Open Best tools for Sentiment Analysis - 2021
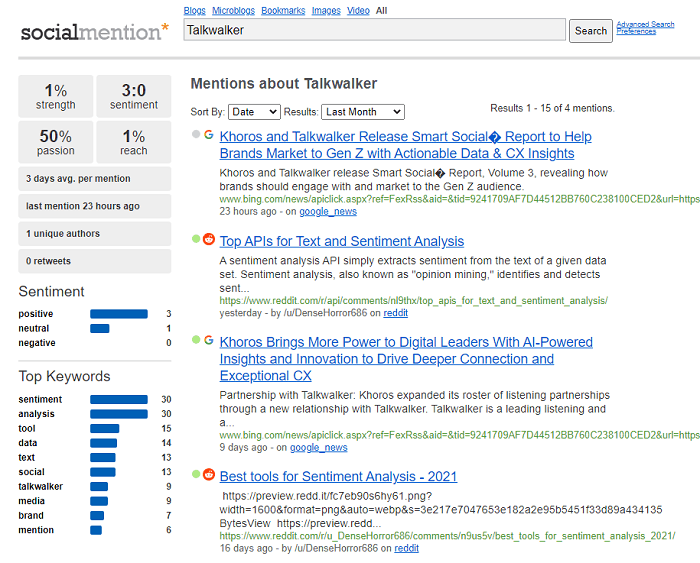 pos(338,476)
